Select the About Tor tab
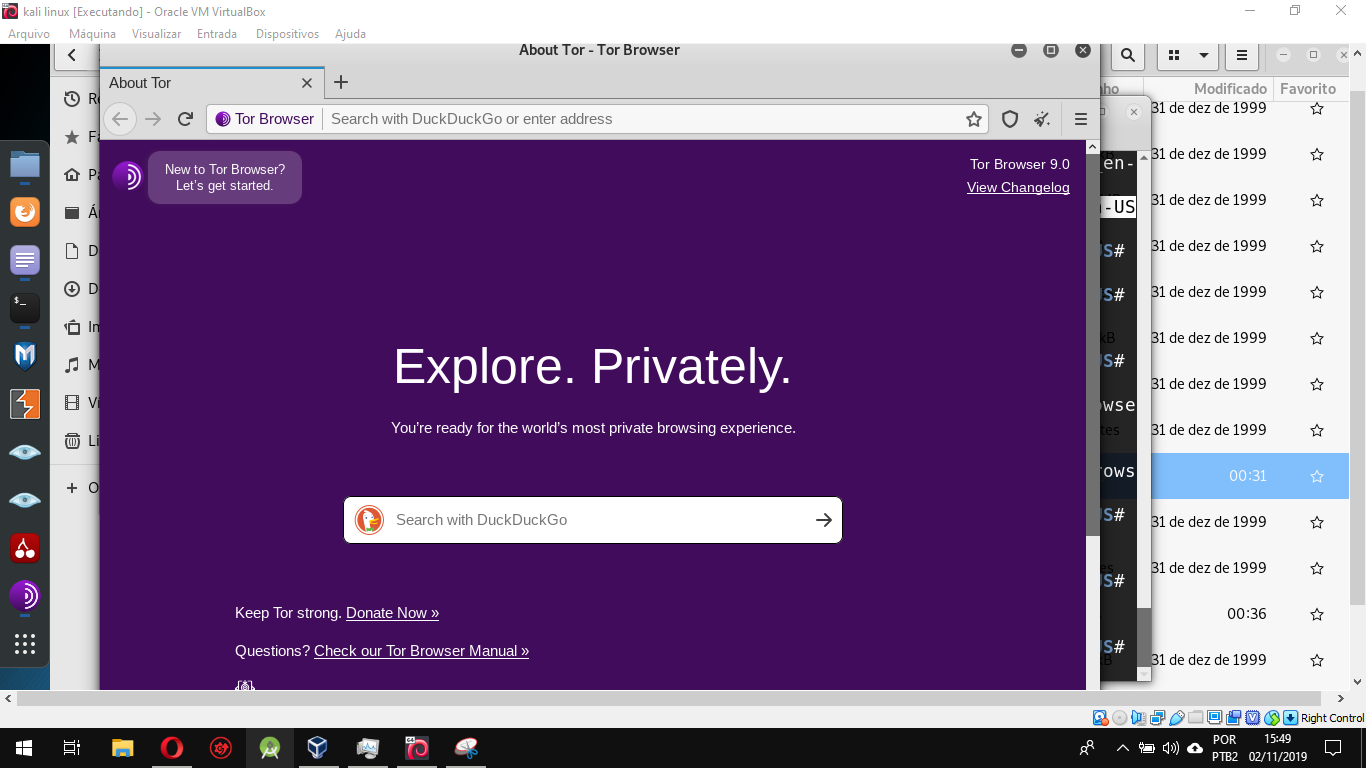The height and width of the screenshot is (768, 1366). point(212,83)
